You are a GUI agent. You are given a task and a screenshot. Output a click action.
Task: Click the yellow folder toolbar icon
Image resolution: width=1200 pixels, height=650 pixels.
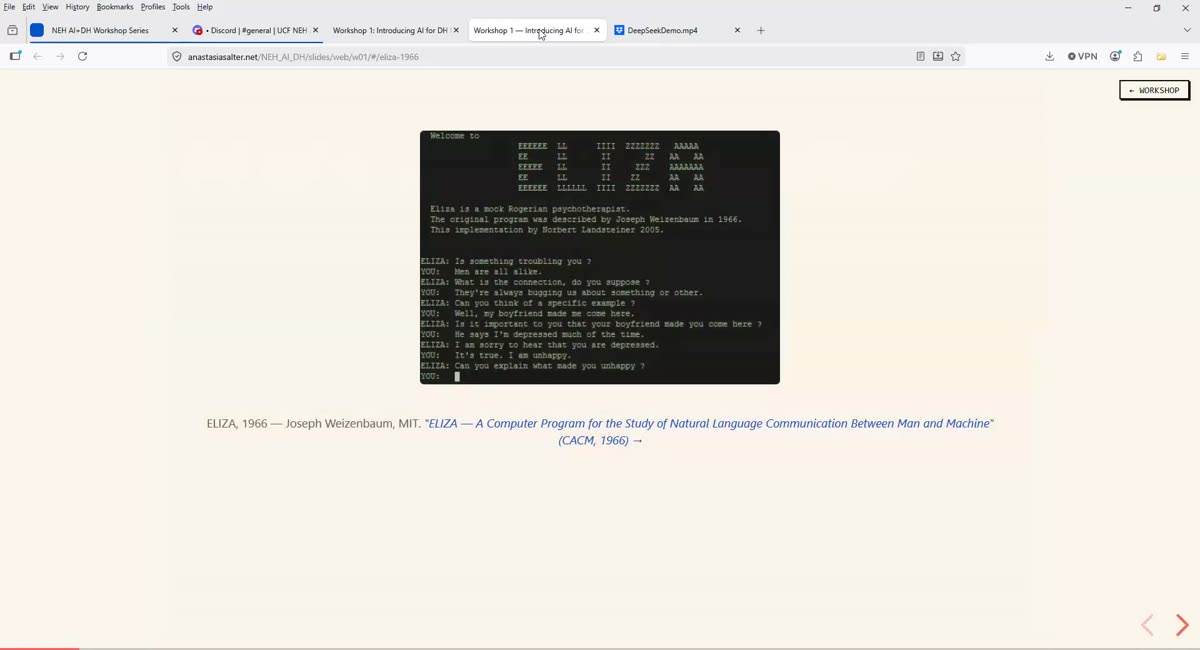click(1161, 56)
